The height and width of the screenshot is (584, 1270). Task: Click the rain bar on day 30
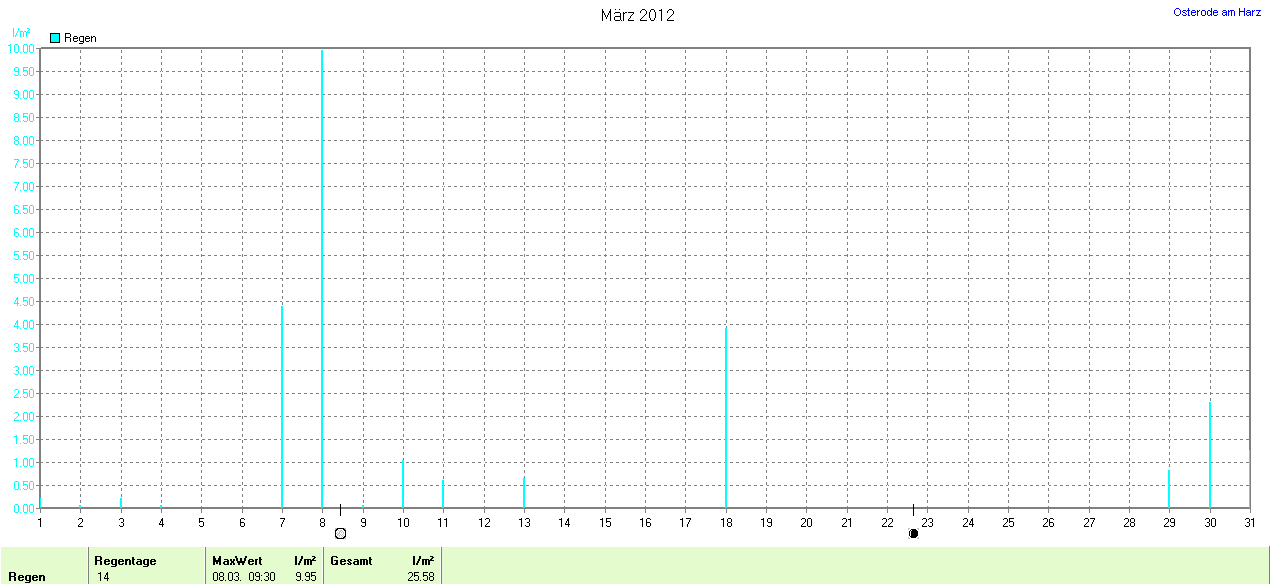click(x=1210, y=455)
